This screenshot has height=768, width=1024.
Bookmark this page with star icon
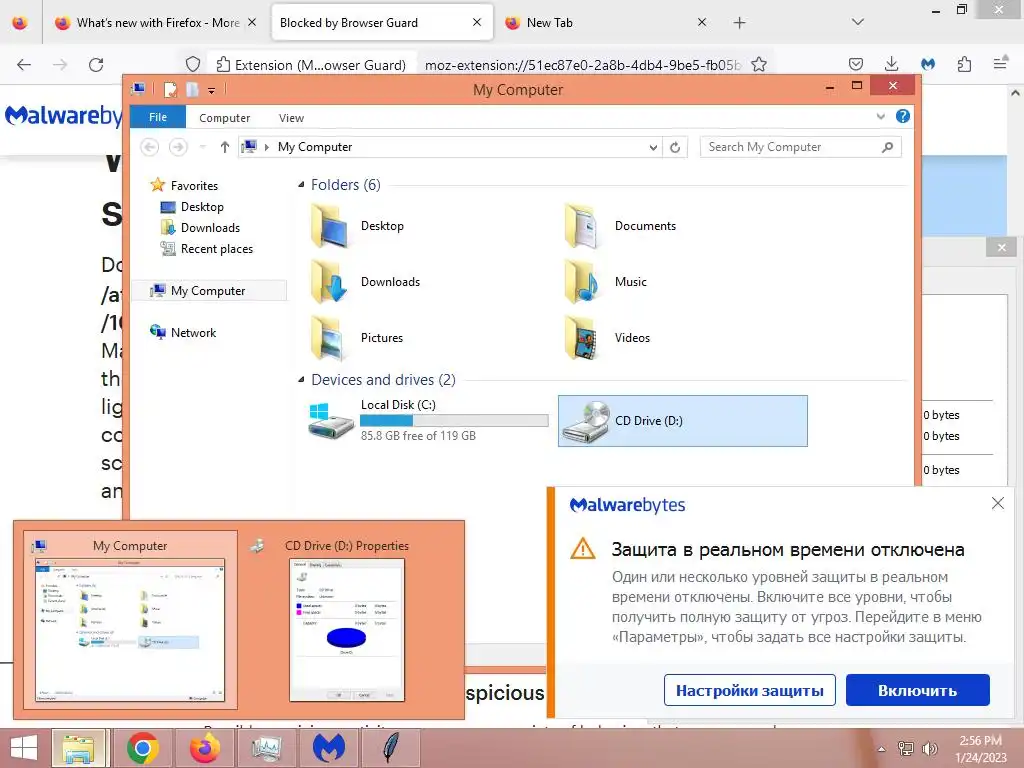[x=758, y=65]
